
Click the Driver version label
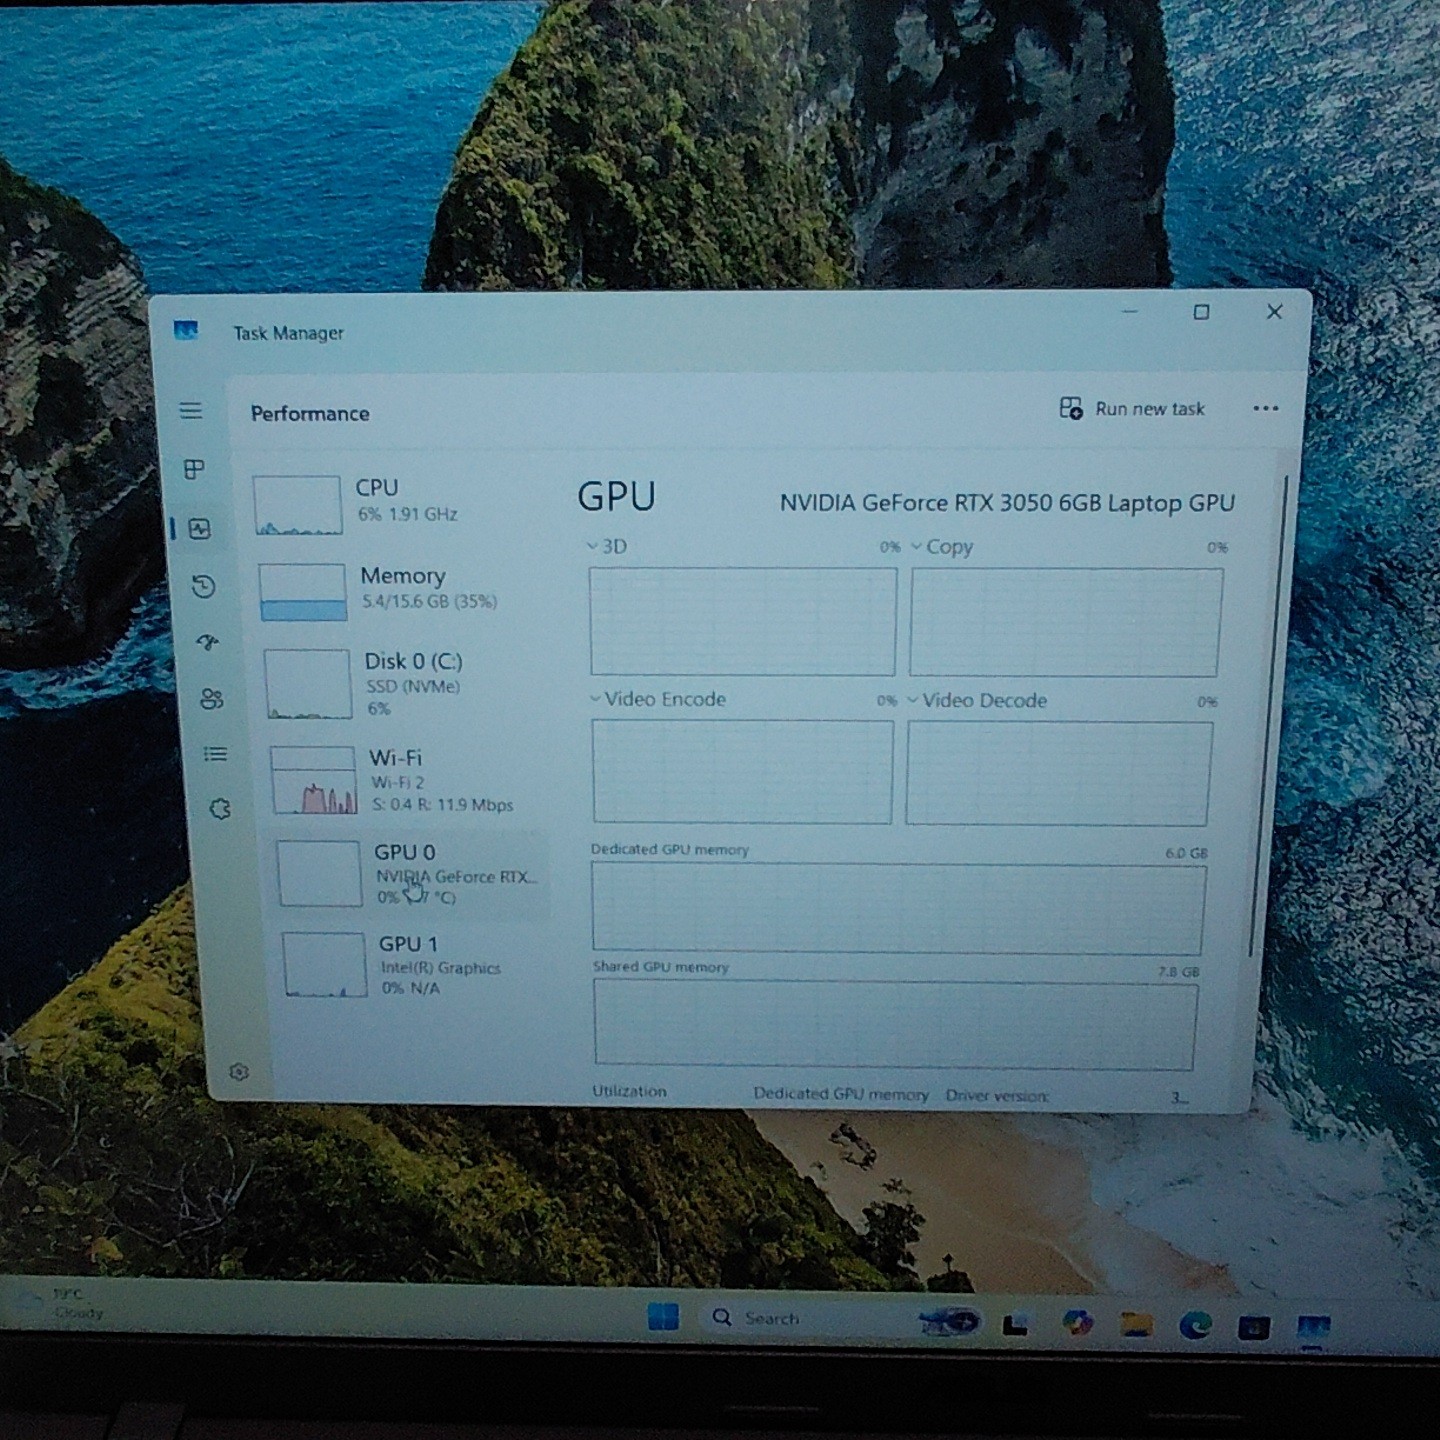point(997,1095)
